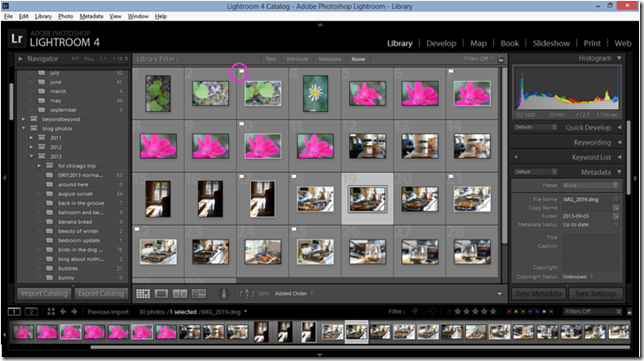Switch to Grid view icon in toolbar

coord(143,294)
